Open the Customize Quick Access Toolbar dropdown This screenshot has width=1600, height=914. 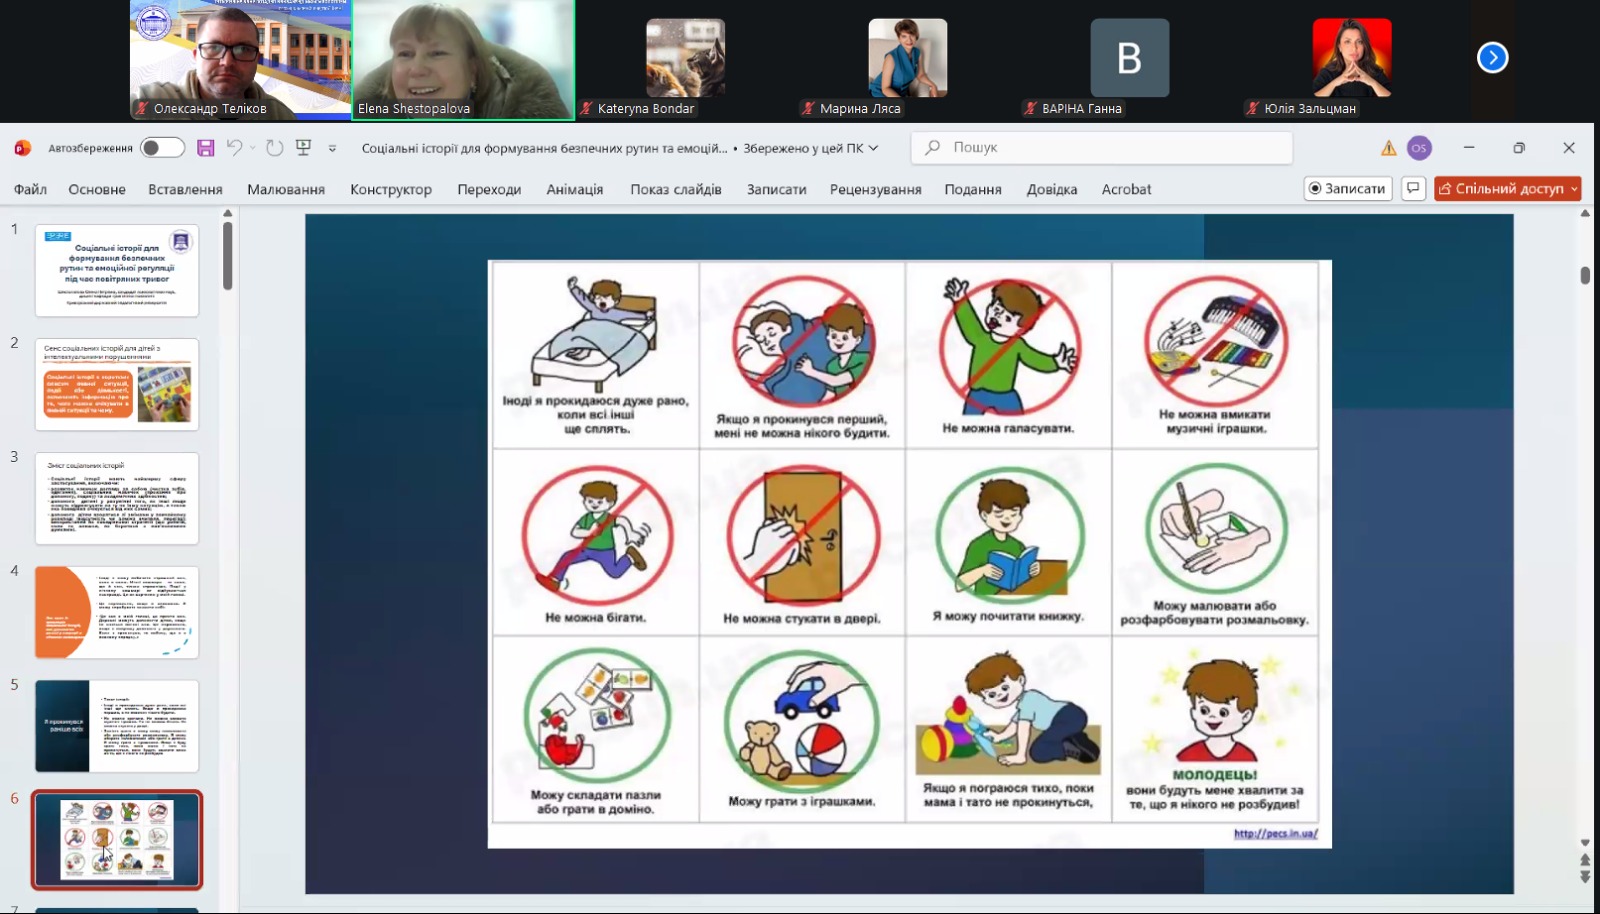click(332, 148)
